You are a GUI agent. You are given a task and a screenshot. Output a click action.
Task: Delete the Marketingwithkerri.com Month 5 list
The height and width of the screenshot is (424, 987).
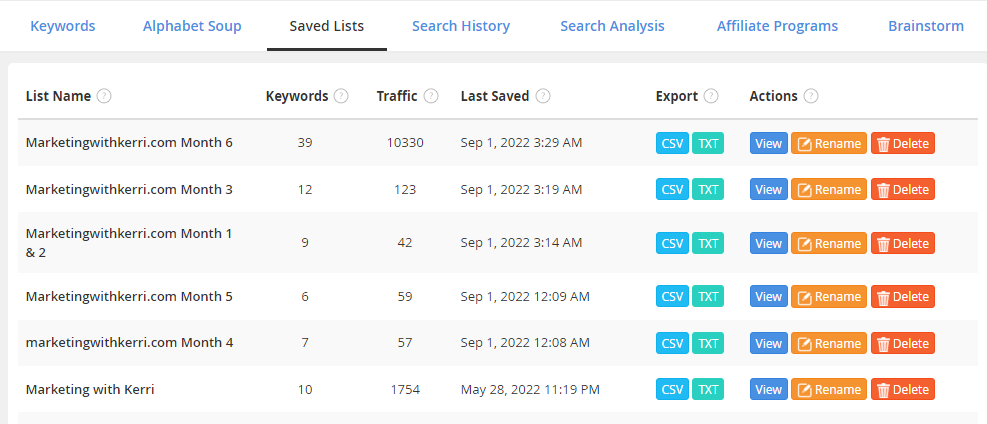tap(903, 296)
